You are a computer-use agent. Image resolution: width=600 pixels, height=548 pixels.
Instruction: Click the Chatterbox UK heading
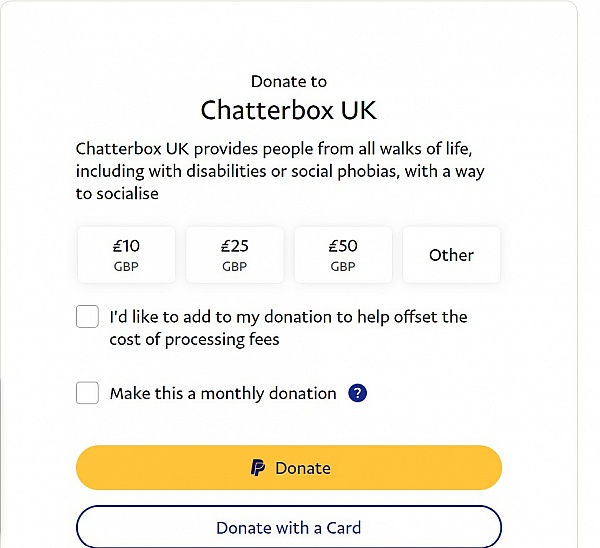click(x=289, y=110)
